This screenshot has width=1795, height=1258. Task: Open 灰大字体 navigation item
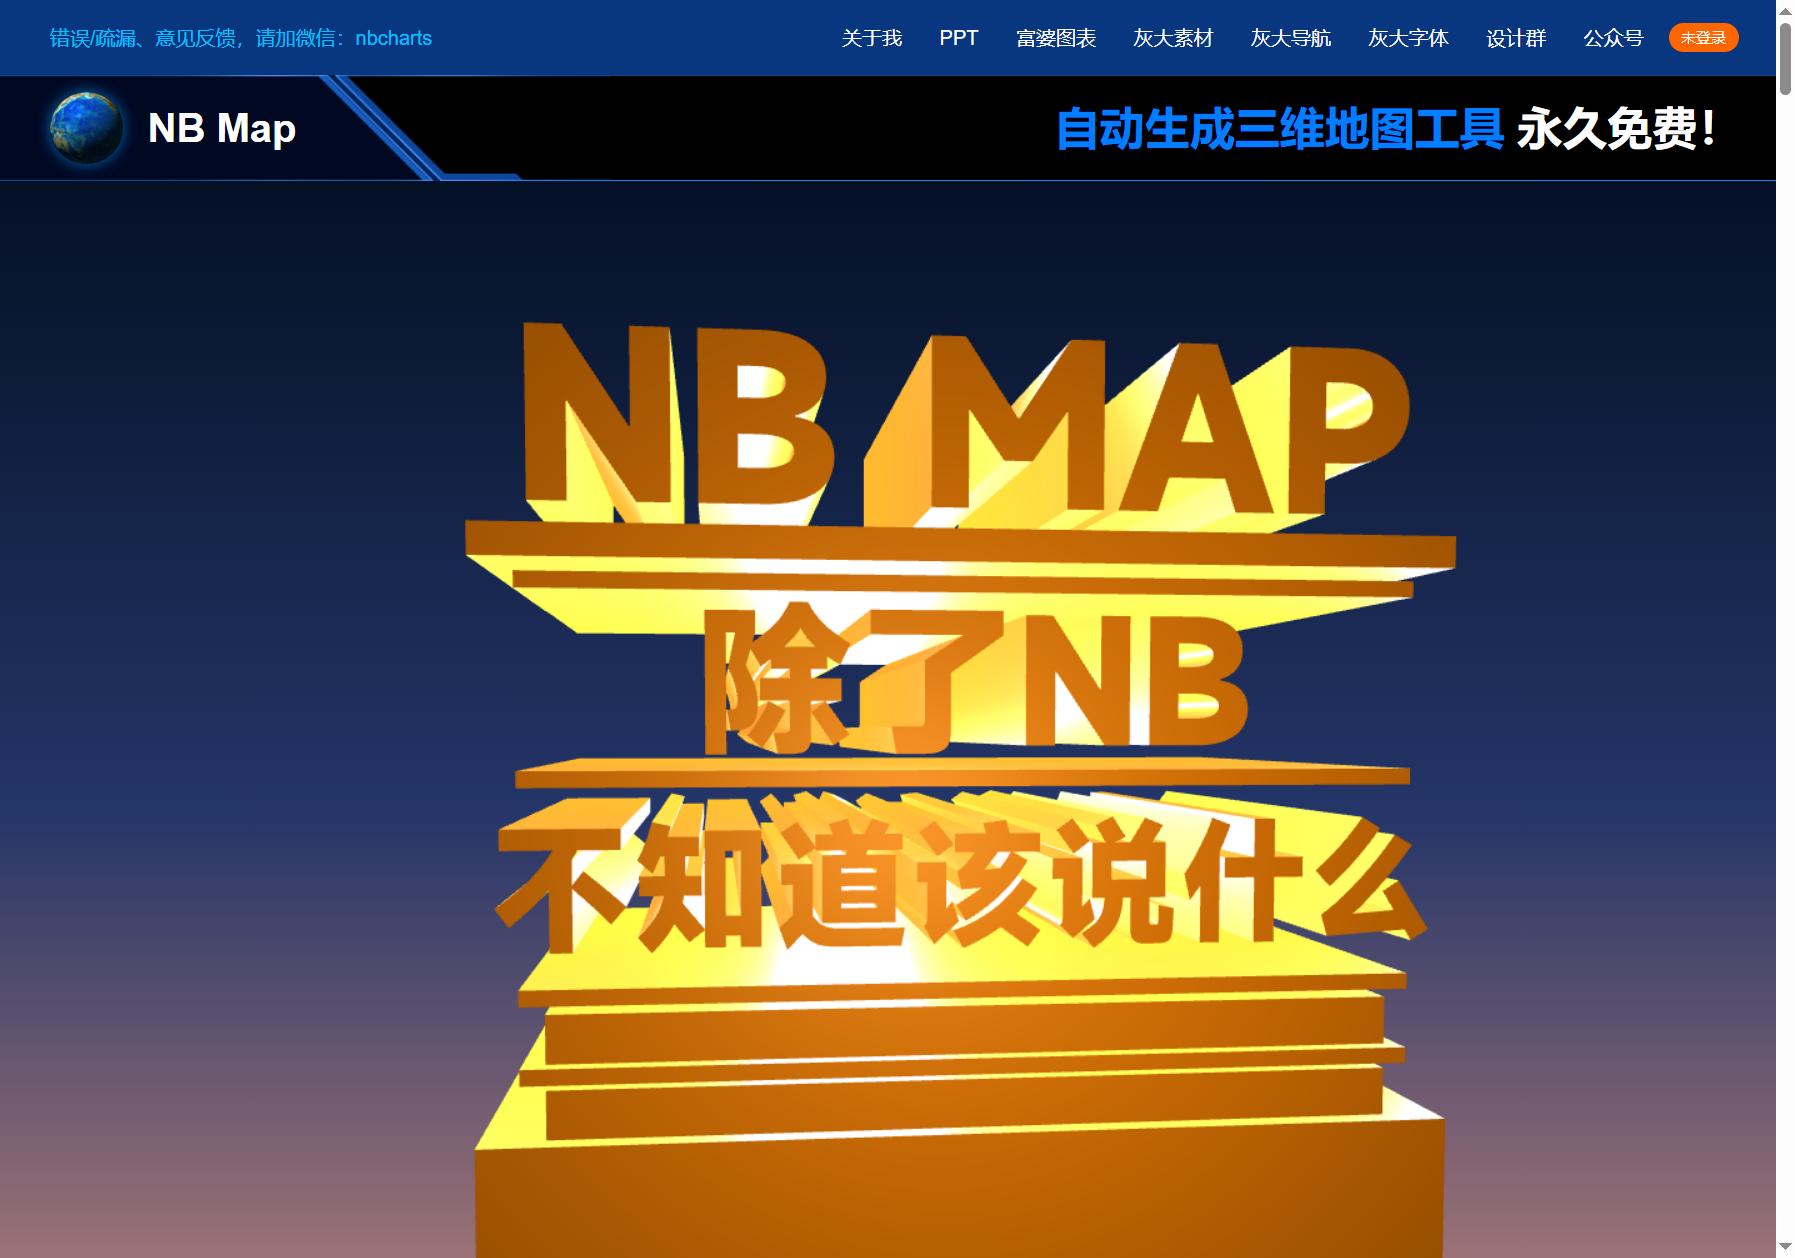point(1408,38)
